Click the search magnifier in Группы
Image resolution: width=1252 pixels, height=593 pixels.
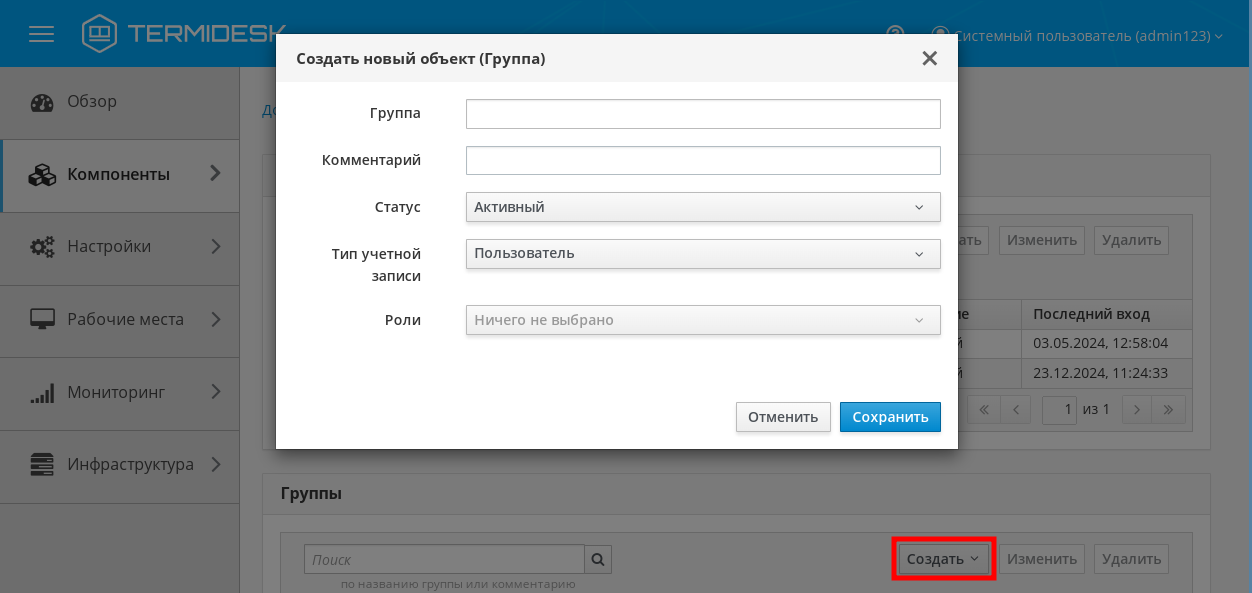[x=598, y=559]
